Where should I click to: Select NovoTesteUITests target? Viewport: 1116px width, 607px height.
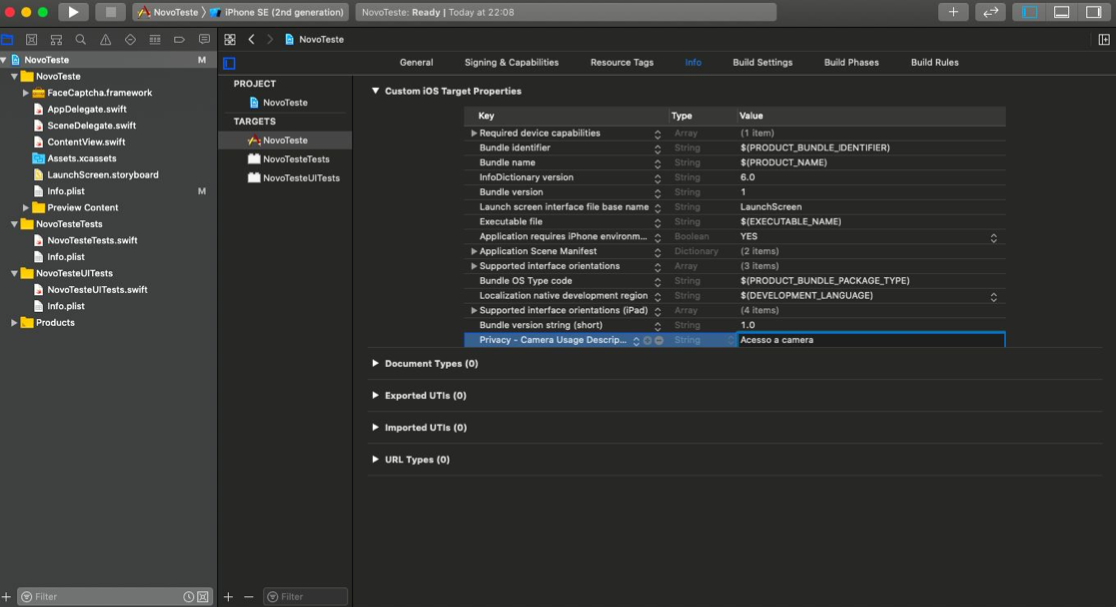(300, 178)
